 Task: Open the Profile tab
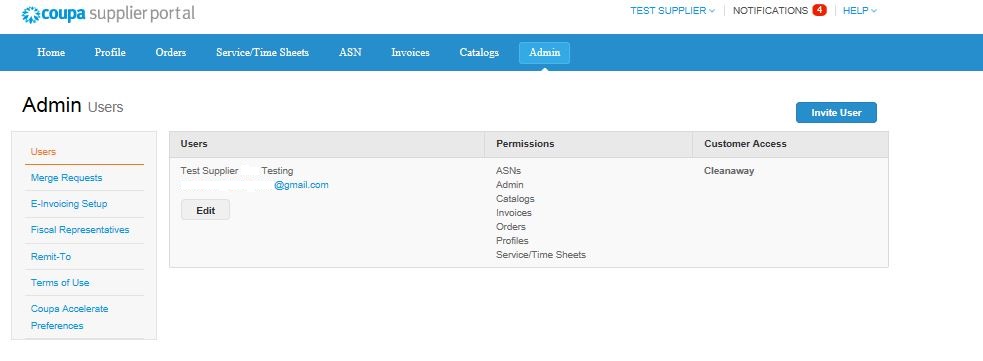click(110, 53)
